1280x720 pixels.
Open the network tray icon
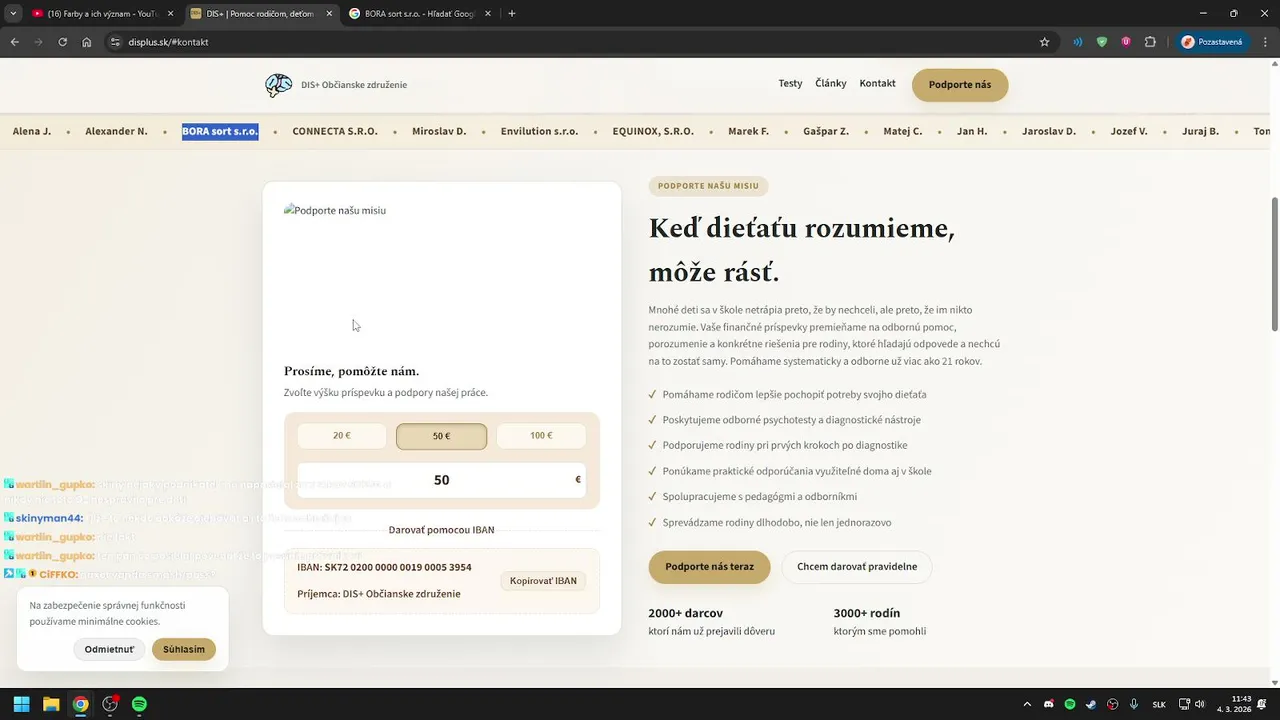1184,704
